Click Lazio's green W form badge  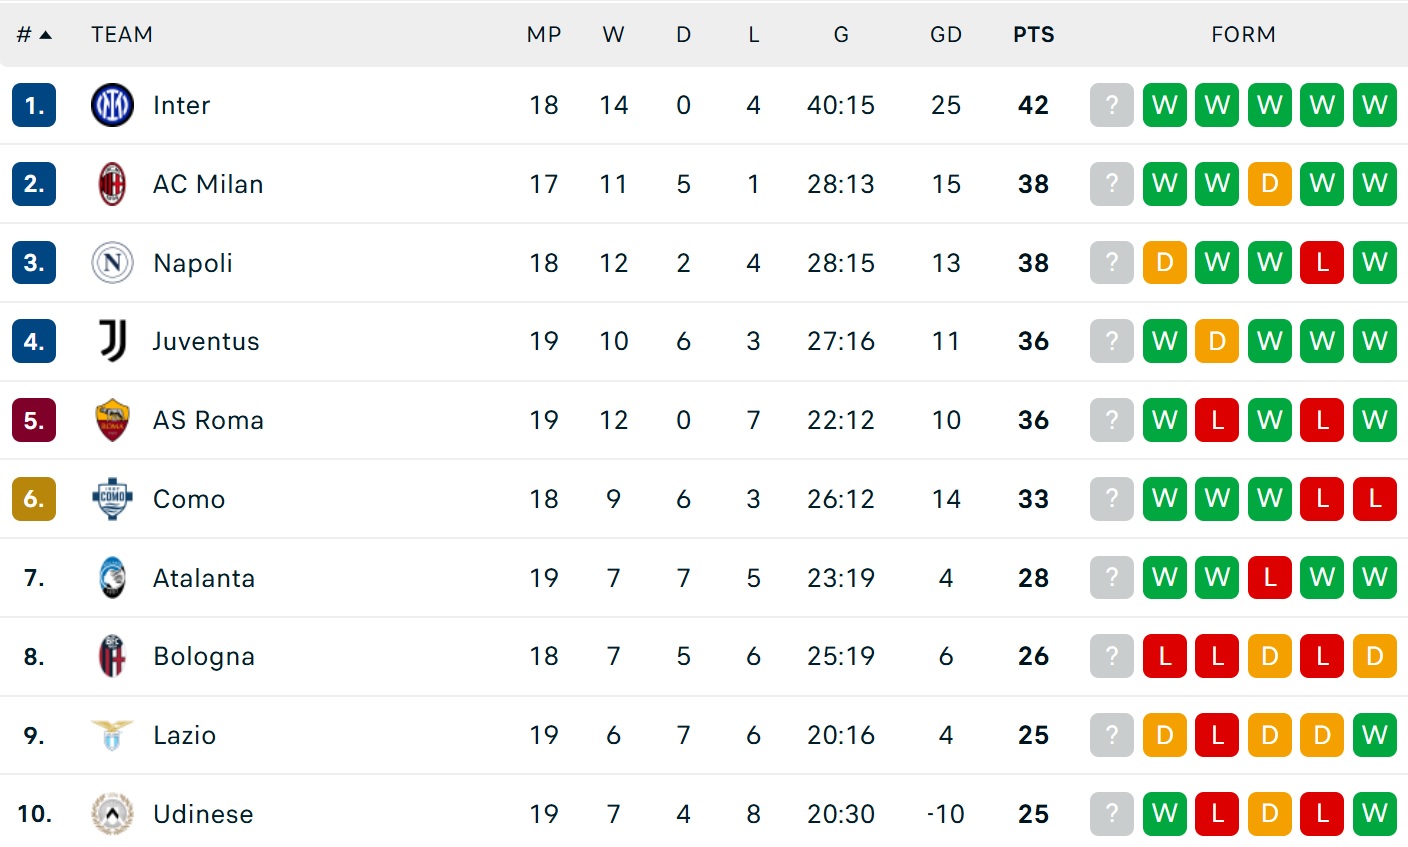click(x=1374, y=735)
